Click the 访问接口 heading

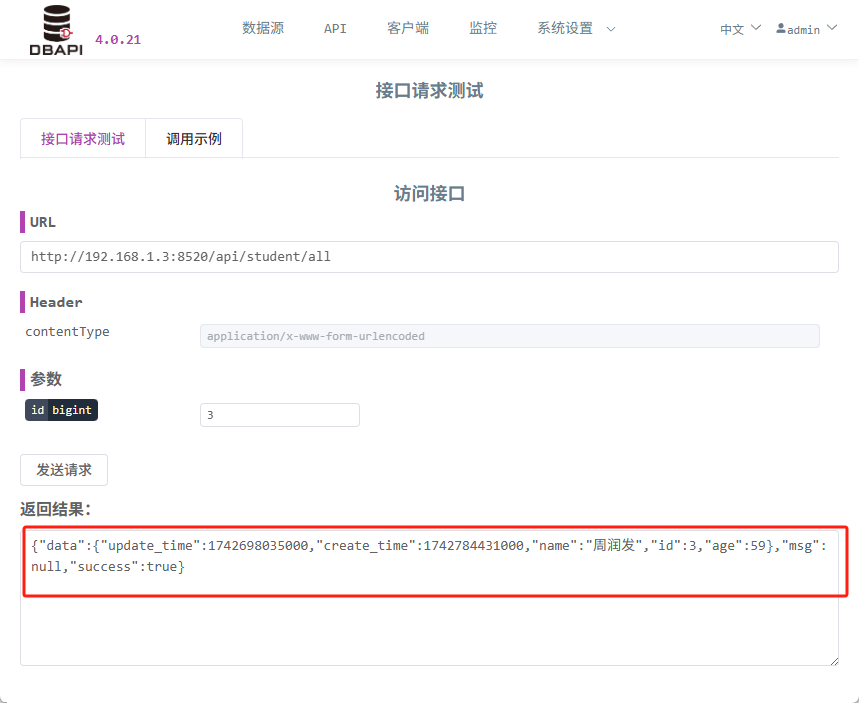point(429,193)
